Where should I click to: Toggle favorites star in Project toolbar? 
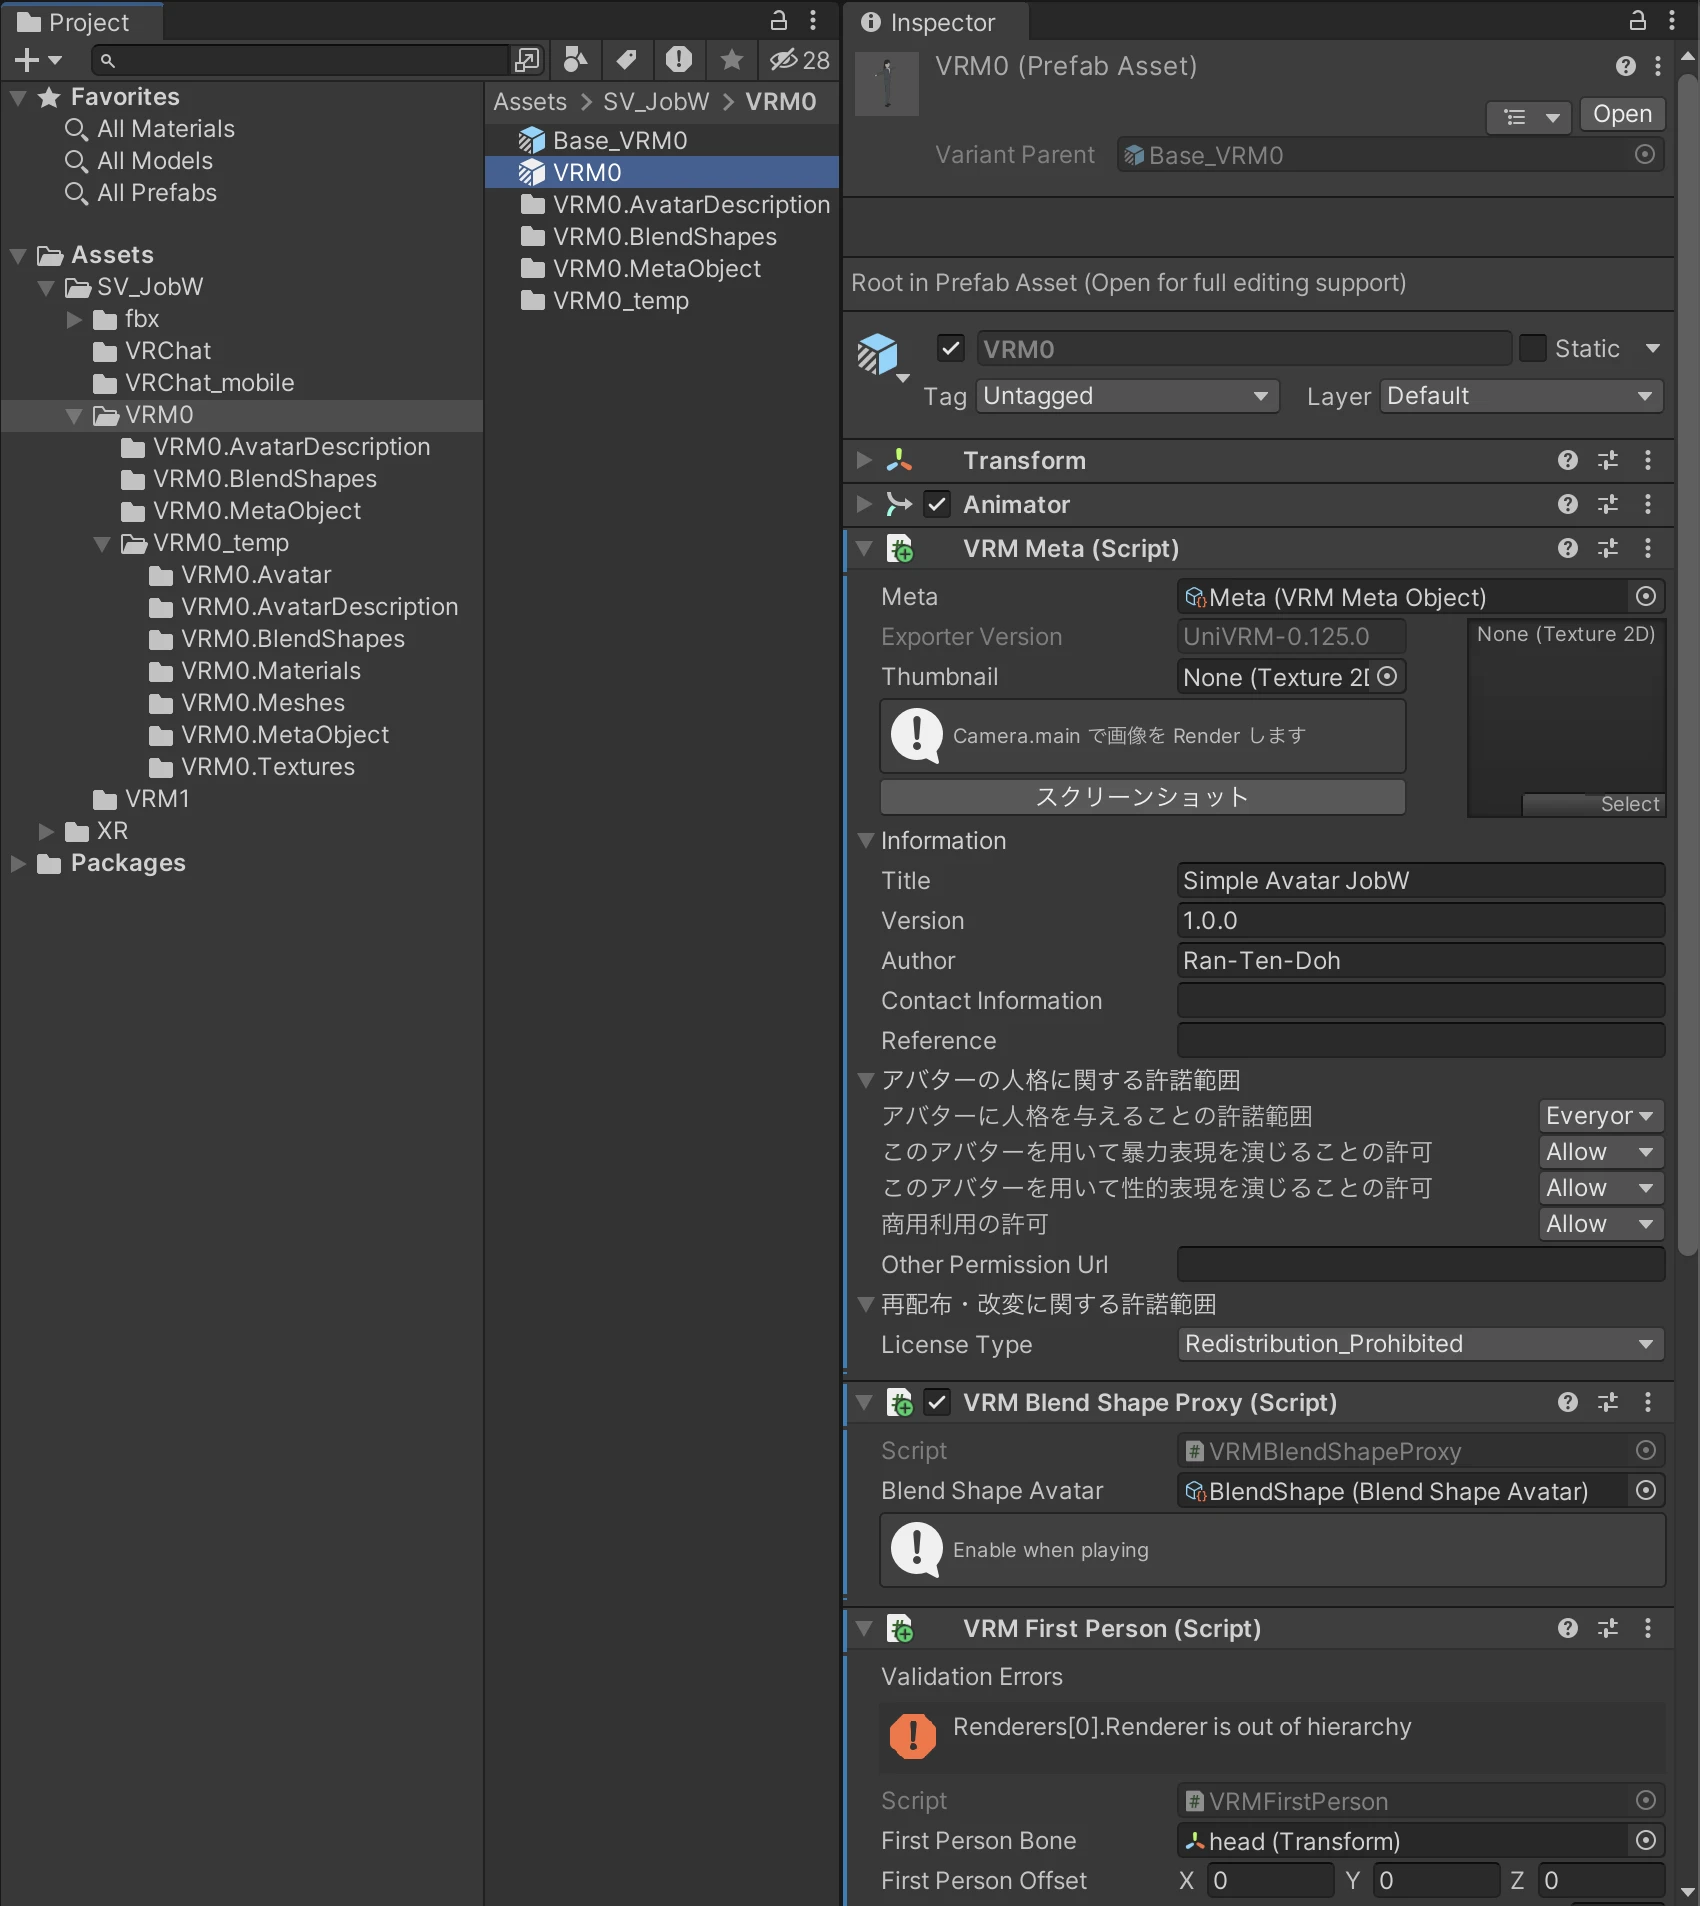tap(731, 60)
